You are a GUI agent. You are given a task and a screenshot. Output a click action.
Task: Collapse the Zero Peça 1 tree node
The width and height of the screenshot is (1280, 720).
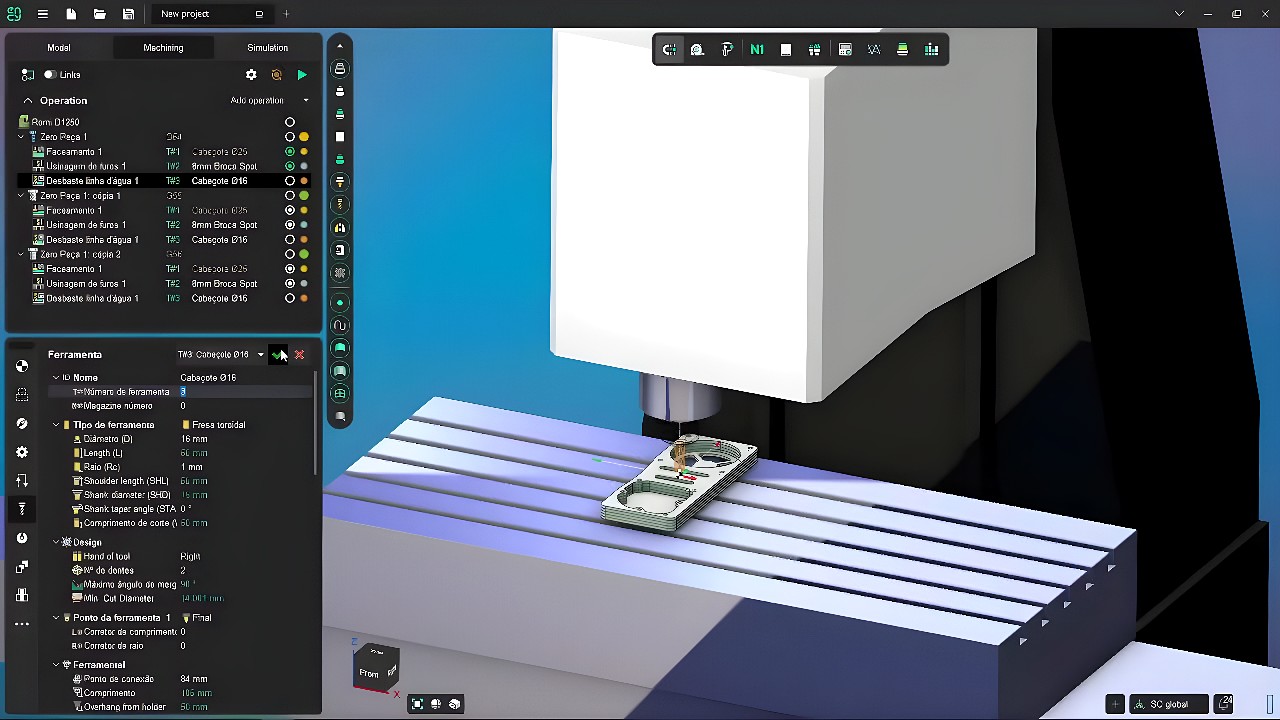pos(21,137)
